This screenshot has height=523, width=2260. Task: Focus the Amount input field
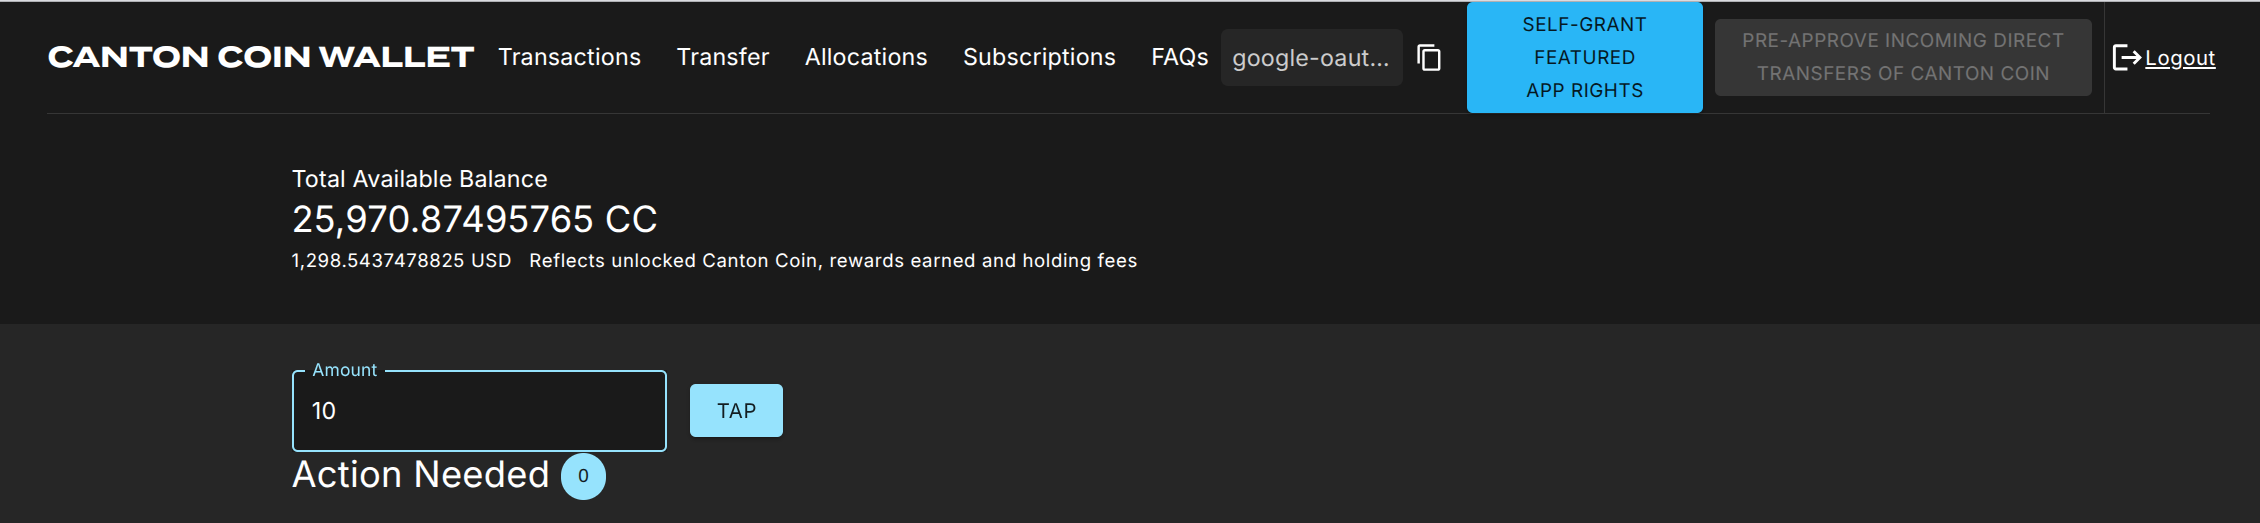point(479,411)
